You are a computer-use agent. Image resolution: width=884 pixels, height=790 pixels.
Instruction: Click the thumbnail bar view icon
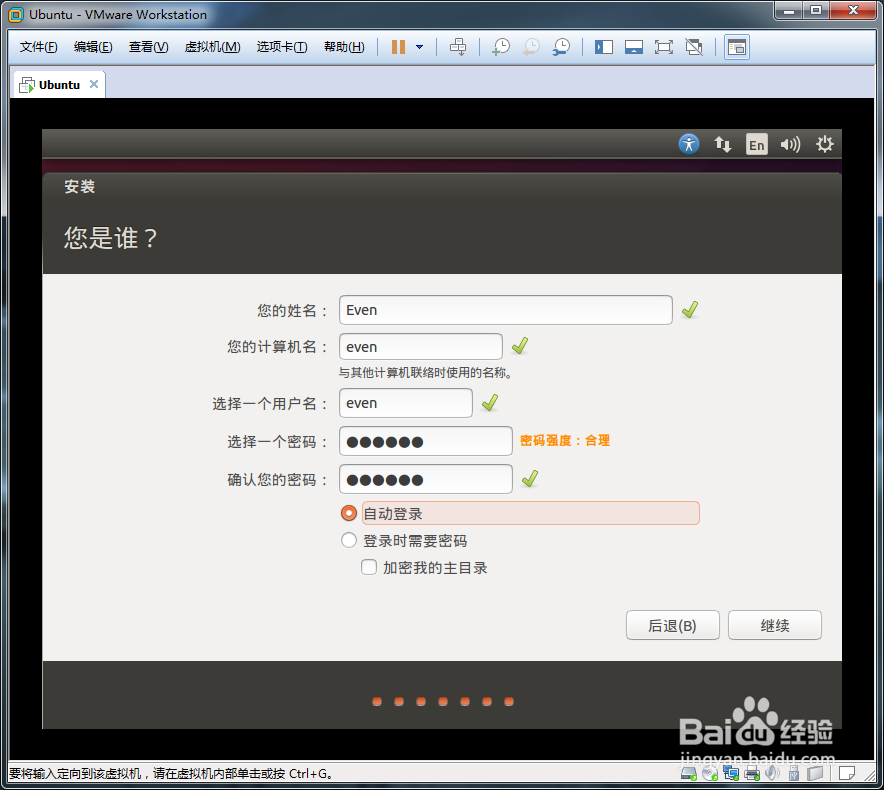pyautogui.click(x=634, y=47)
